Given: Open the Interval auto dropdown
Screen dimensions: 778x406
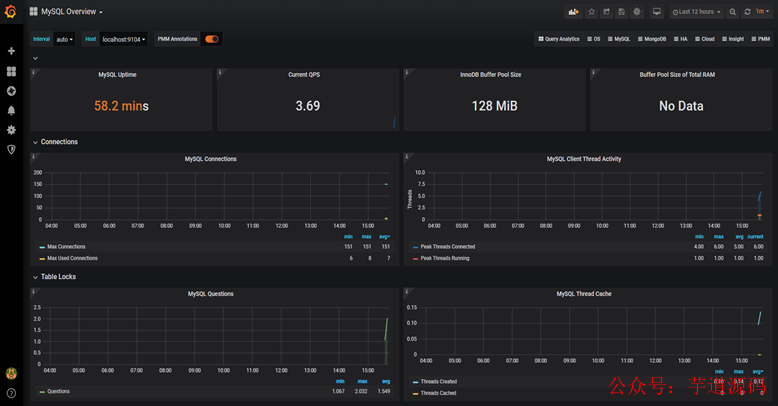Looking at the screenshot, I should click(65, 39).
